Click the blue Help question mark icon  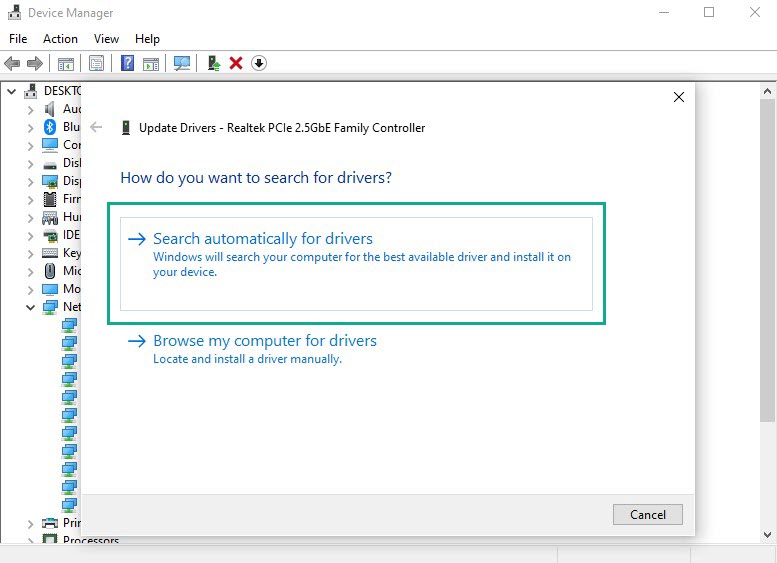127,63
